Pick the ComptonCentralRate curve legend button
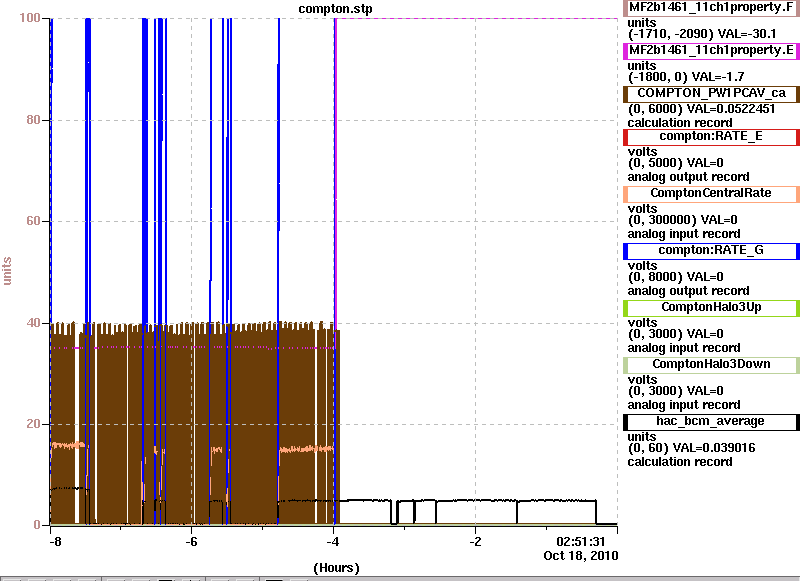Screen dimensions: 800x581 [x=711, y=193]
